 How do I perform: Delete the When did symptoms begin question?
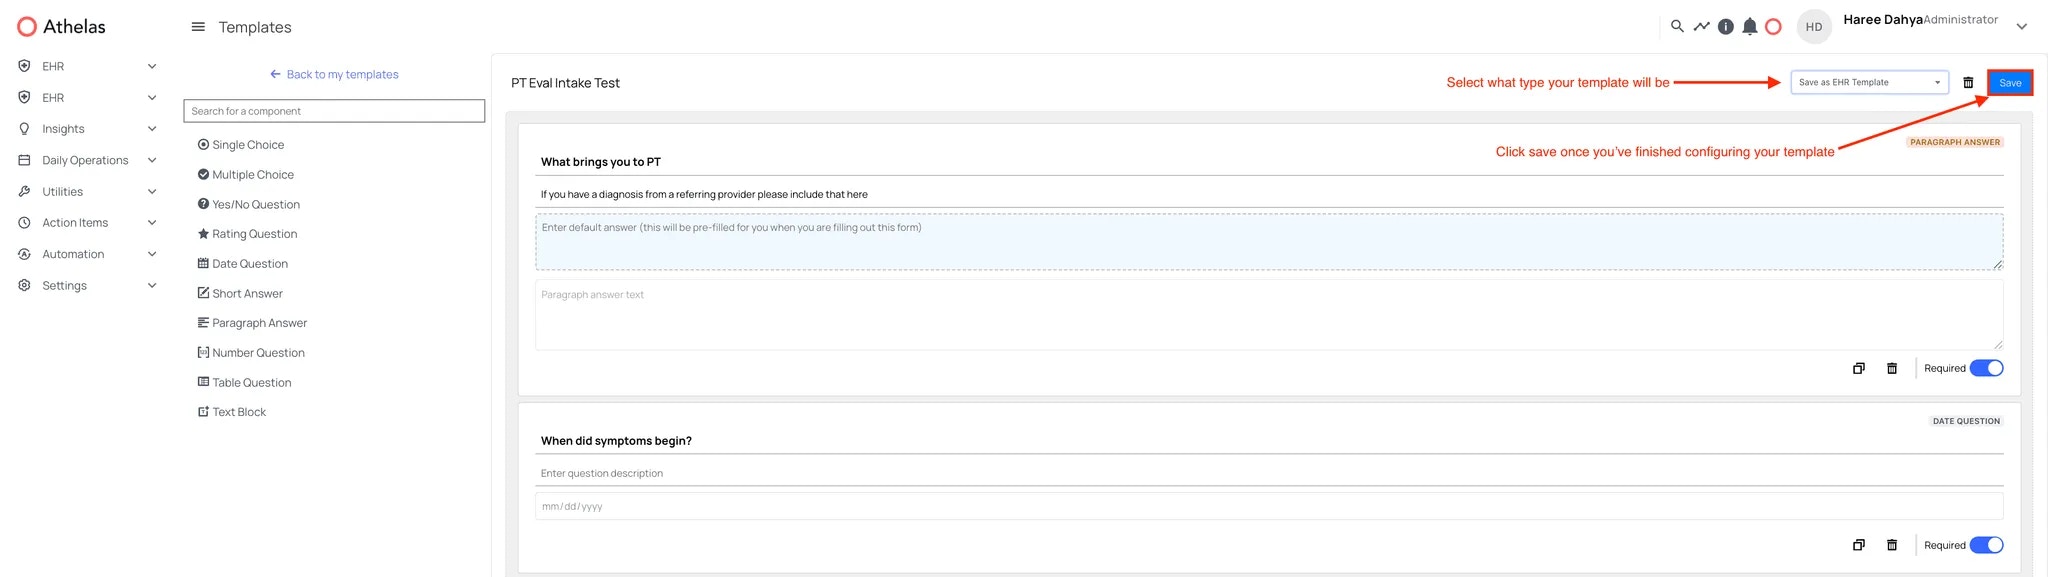pyautogui.click(x=1892, y=545)
